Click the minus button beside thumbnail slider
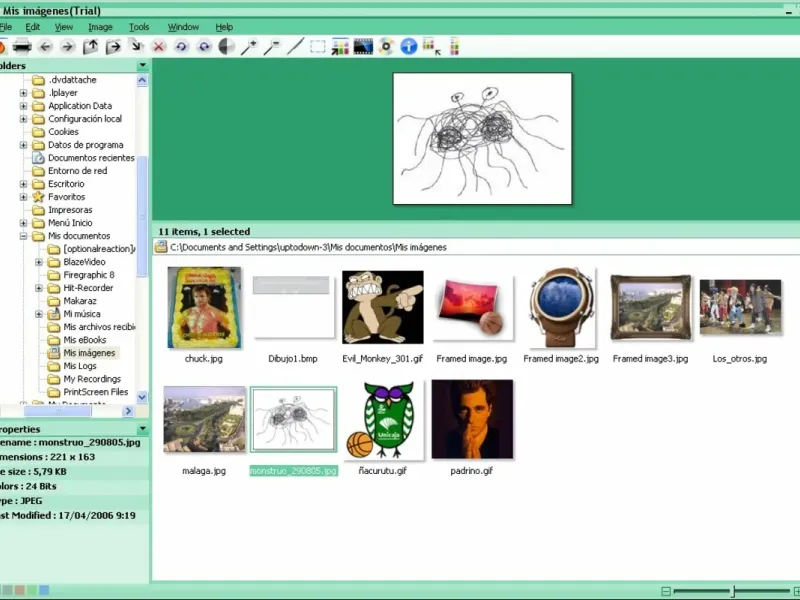This screenshot has height=600, width=800. pos(665,591)
